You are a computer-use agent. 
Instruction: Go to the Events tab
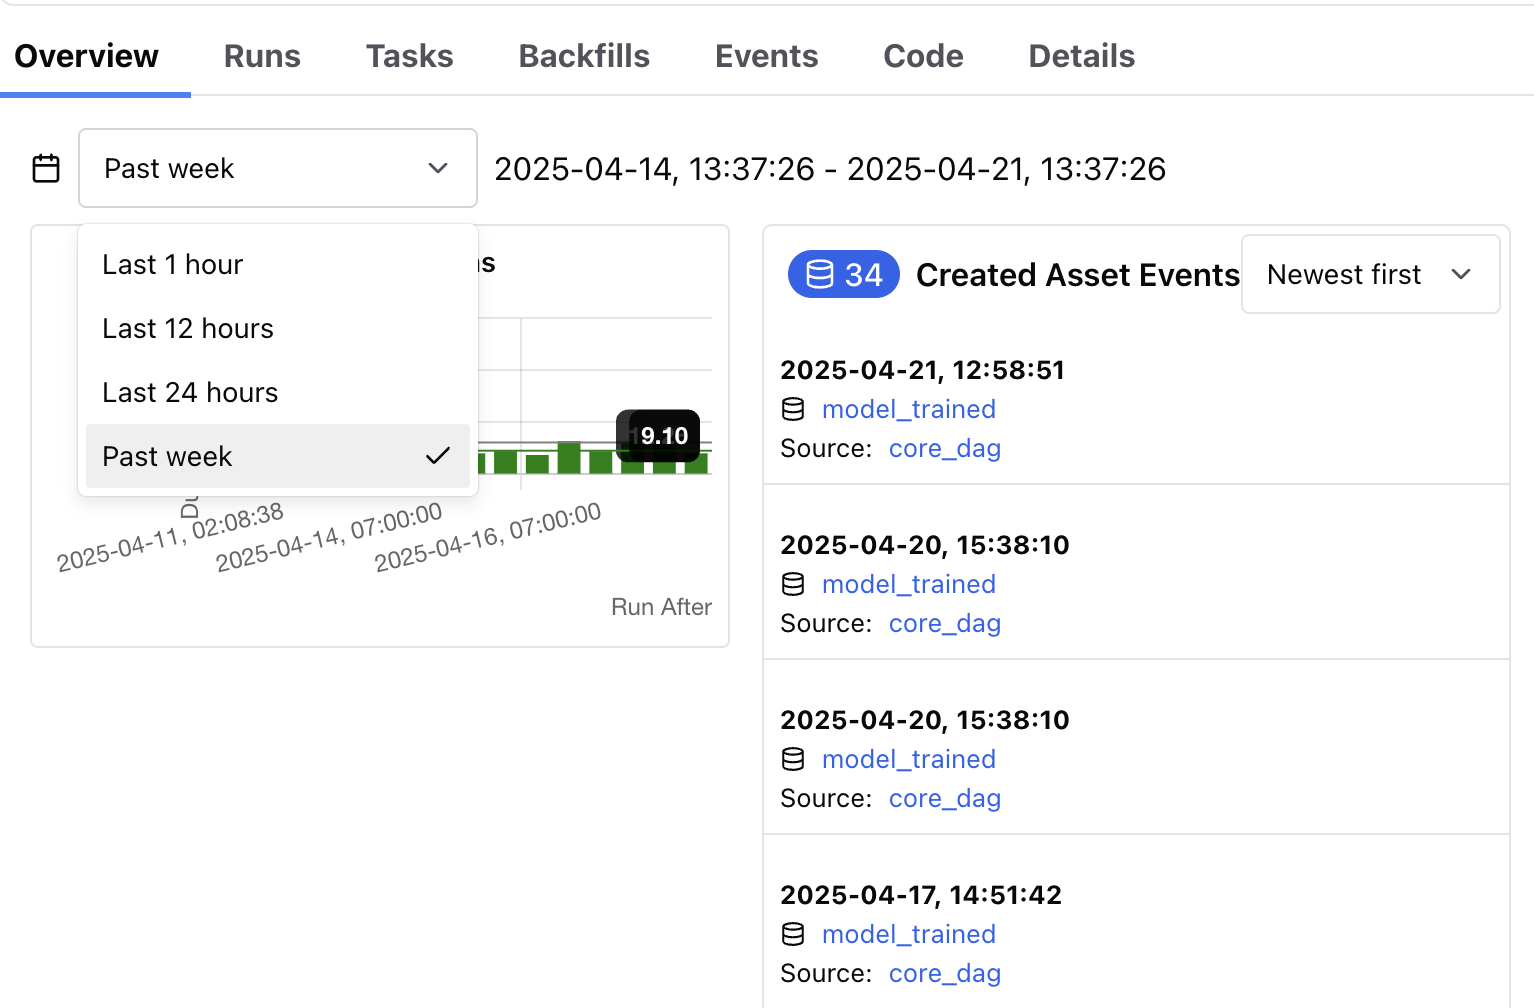click(x=767, y=56)
